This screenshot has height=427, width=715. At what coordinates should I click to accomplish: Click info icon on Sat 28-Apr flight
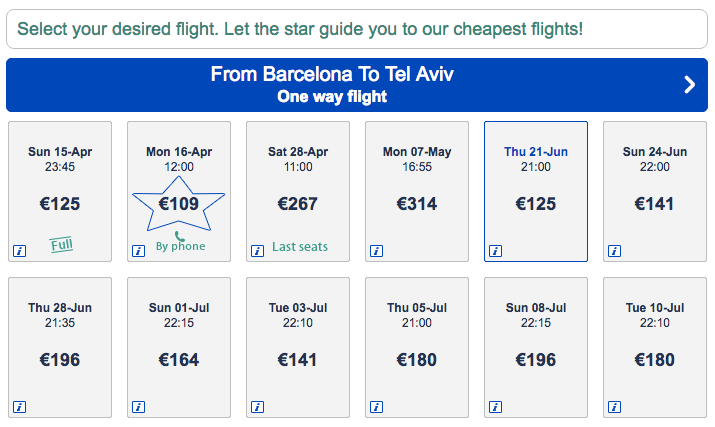click(257, 250)
